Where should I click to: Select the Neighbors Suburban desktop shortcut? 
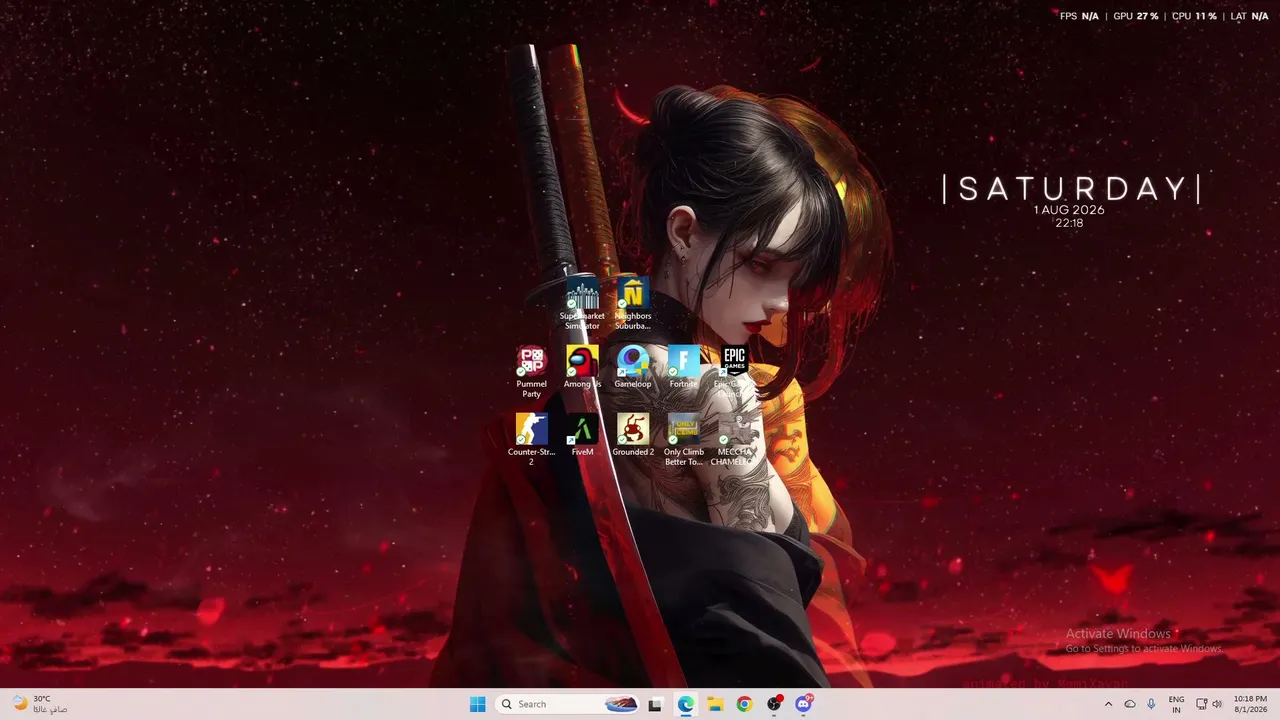pyautogui.click(x=633, y=304)
